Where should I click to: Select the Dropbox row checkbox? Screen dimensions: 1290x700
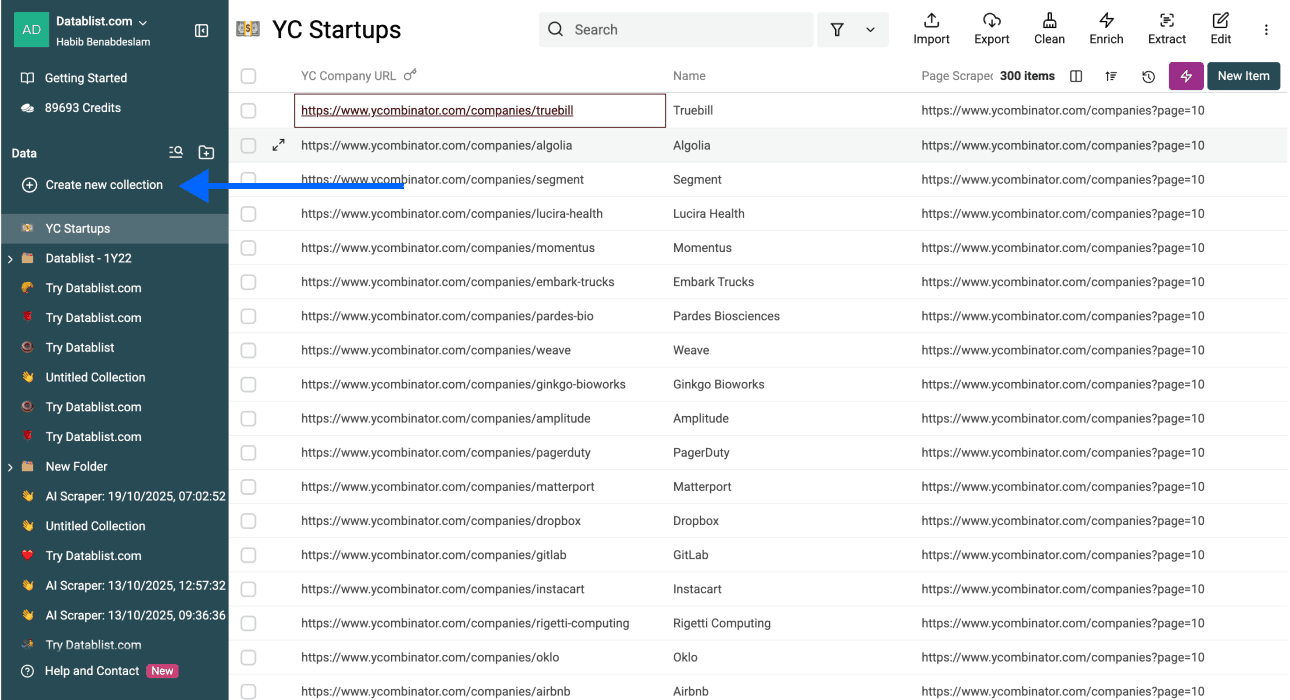248,521
